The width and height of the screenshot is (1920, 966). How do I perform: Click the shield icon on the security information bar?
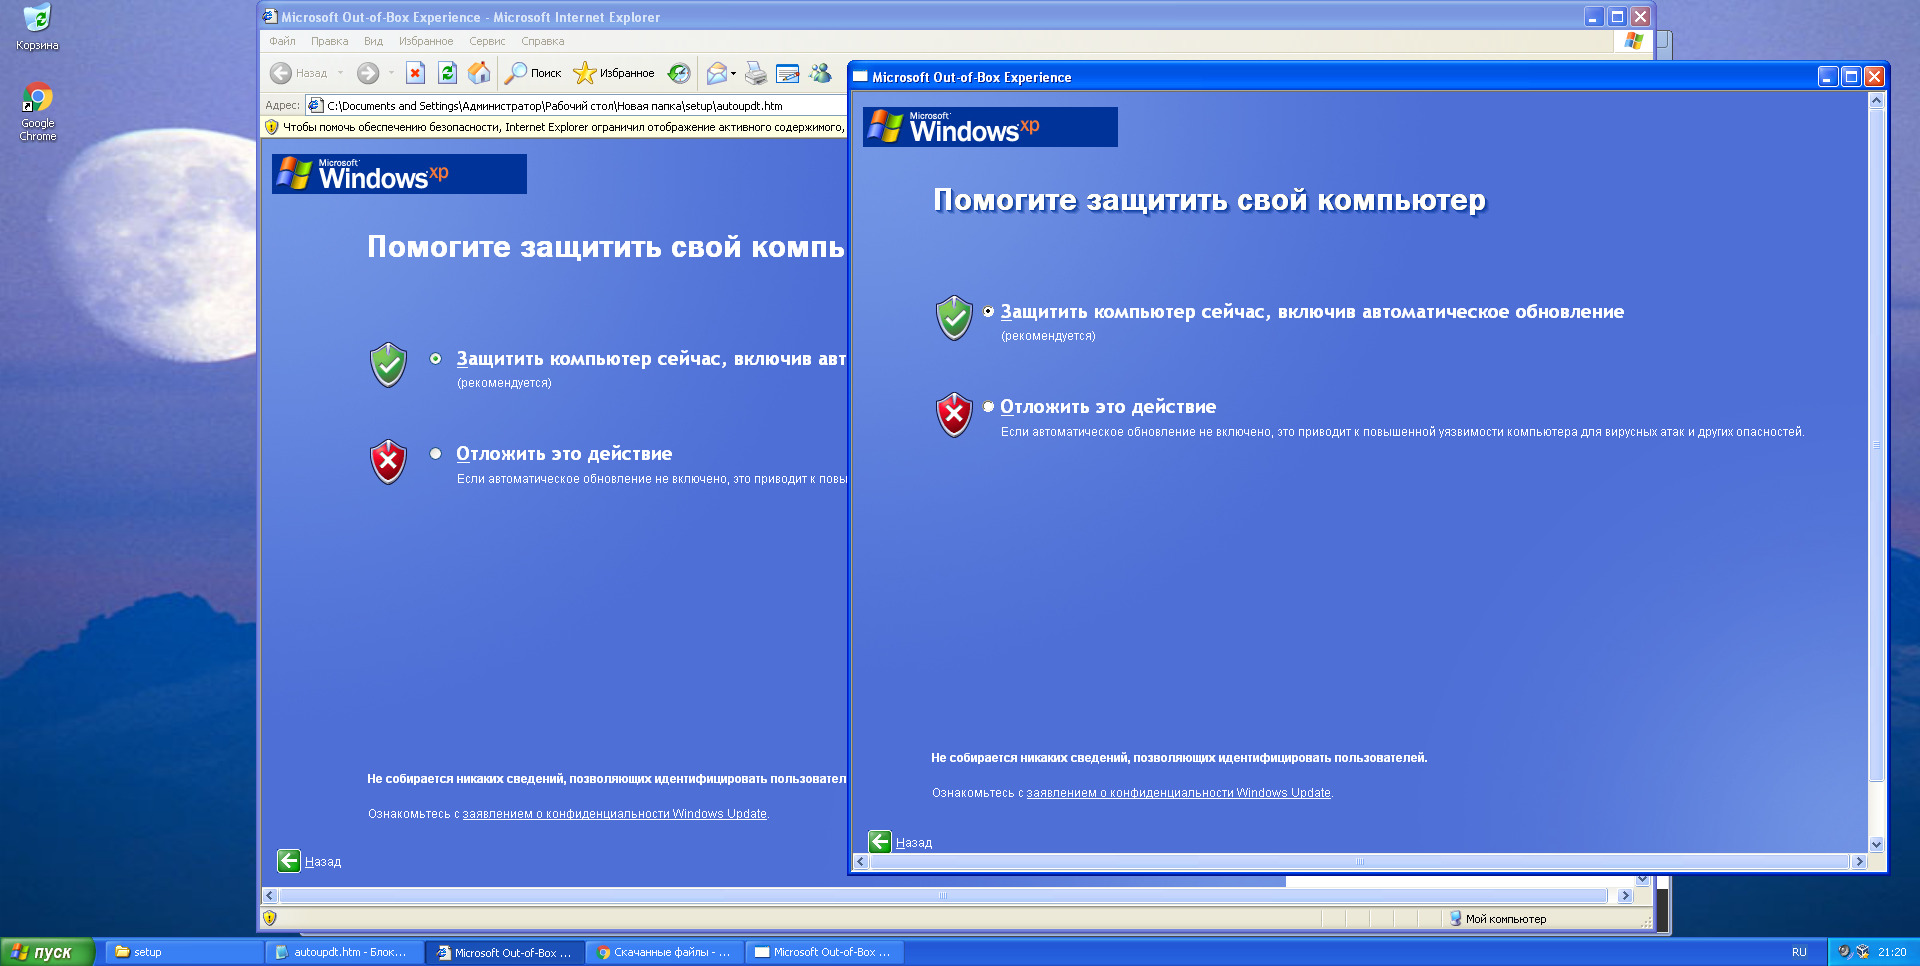271,127
